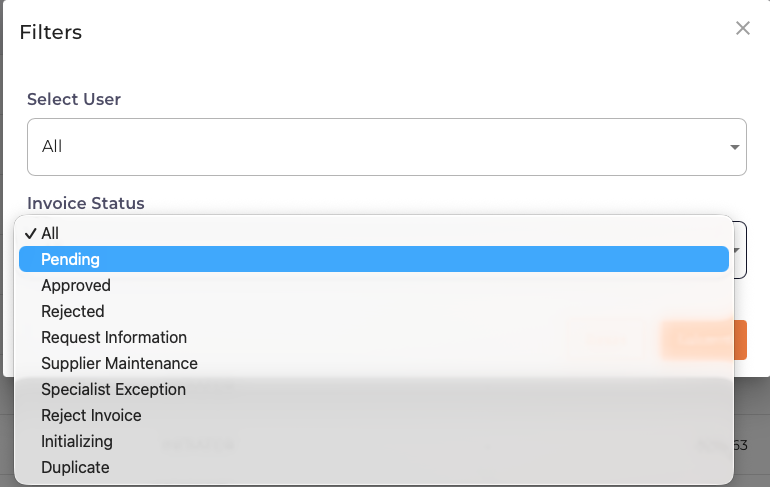Click the checkmark beside All
770x487 pixels.
click(x=32, y=233)
